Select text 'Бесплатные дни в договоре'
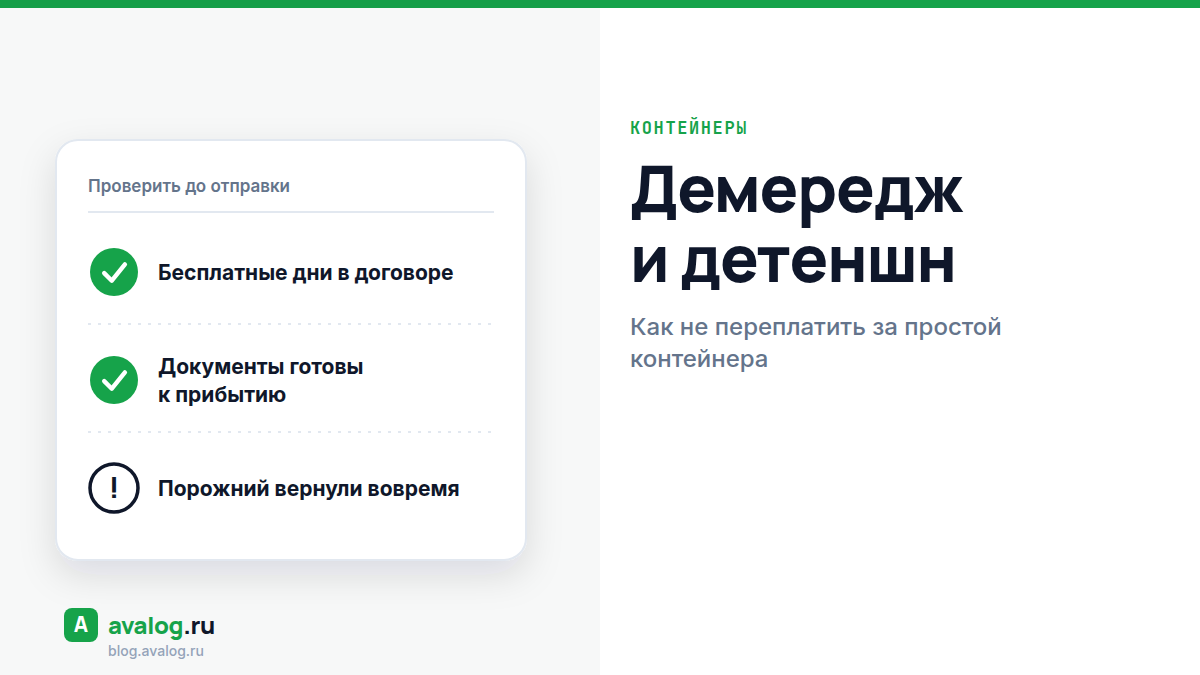The width and height of the screenshot is (1200, 675). (305, 272)
